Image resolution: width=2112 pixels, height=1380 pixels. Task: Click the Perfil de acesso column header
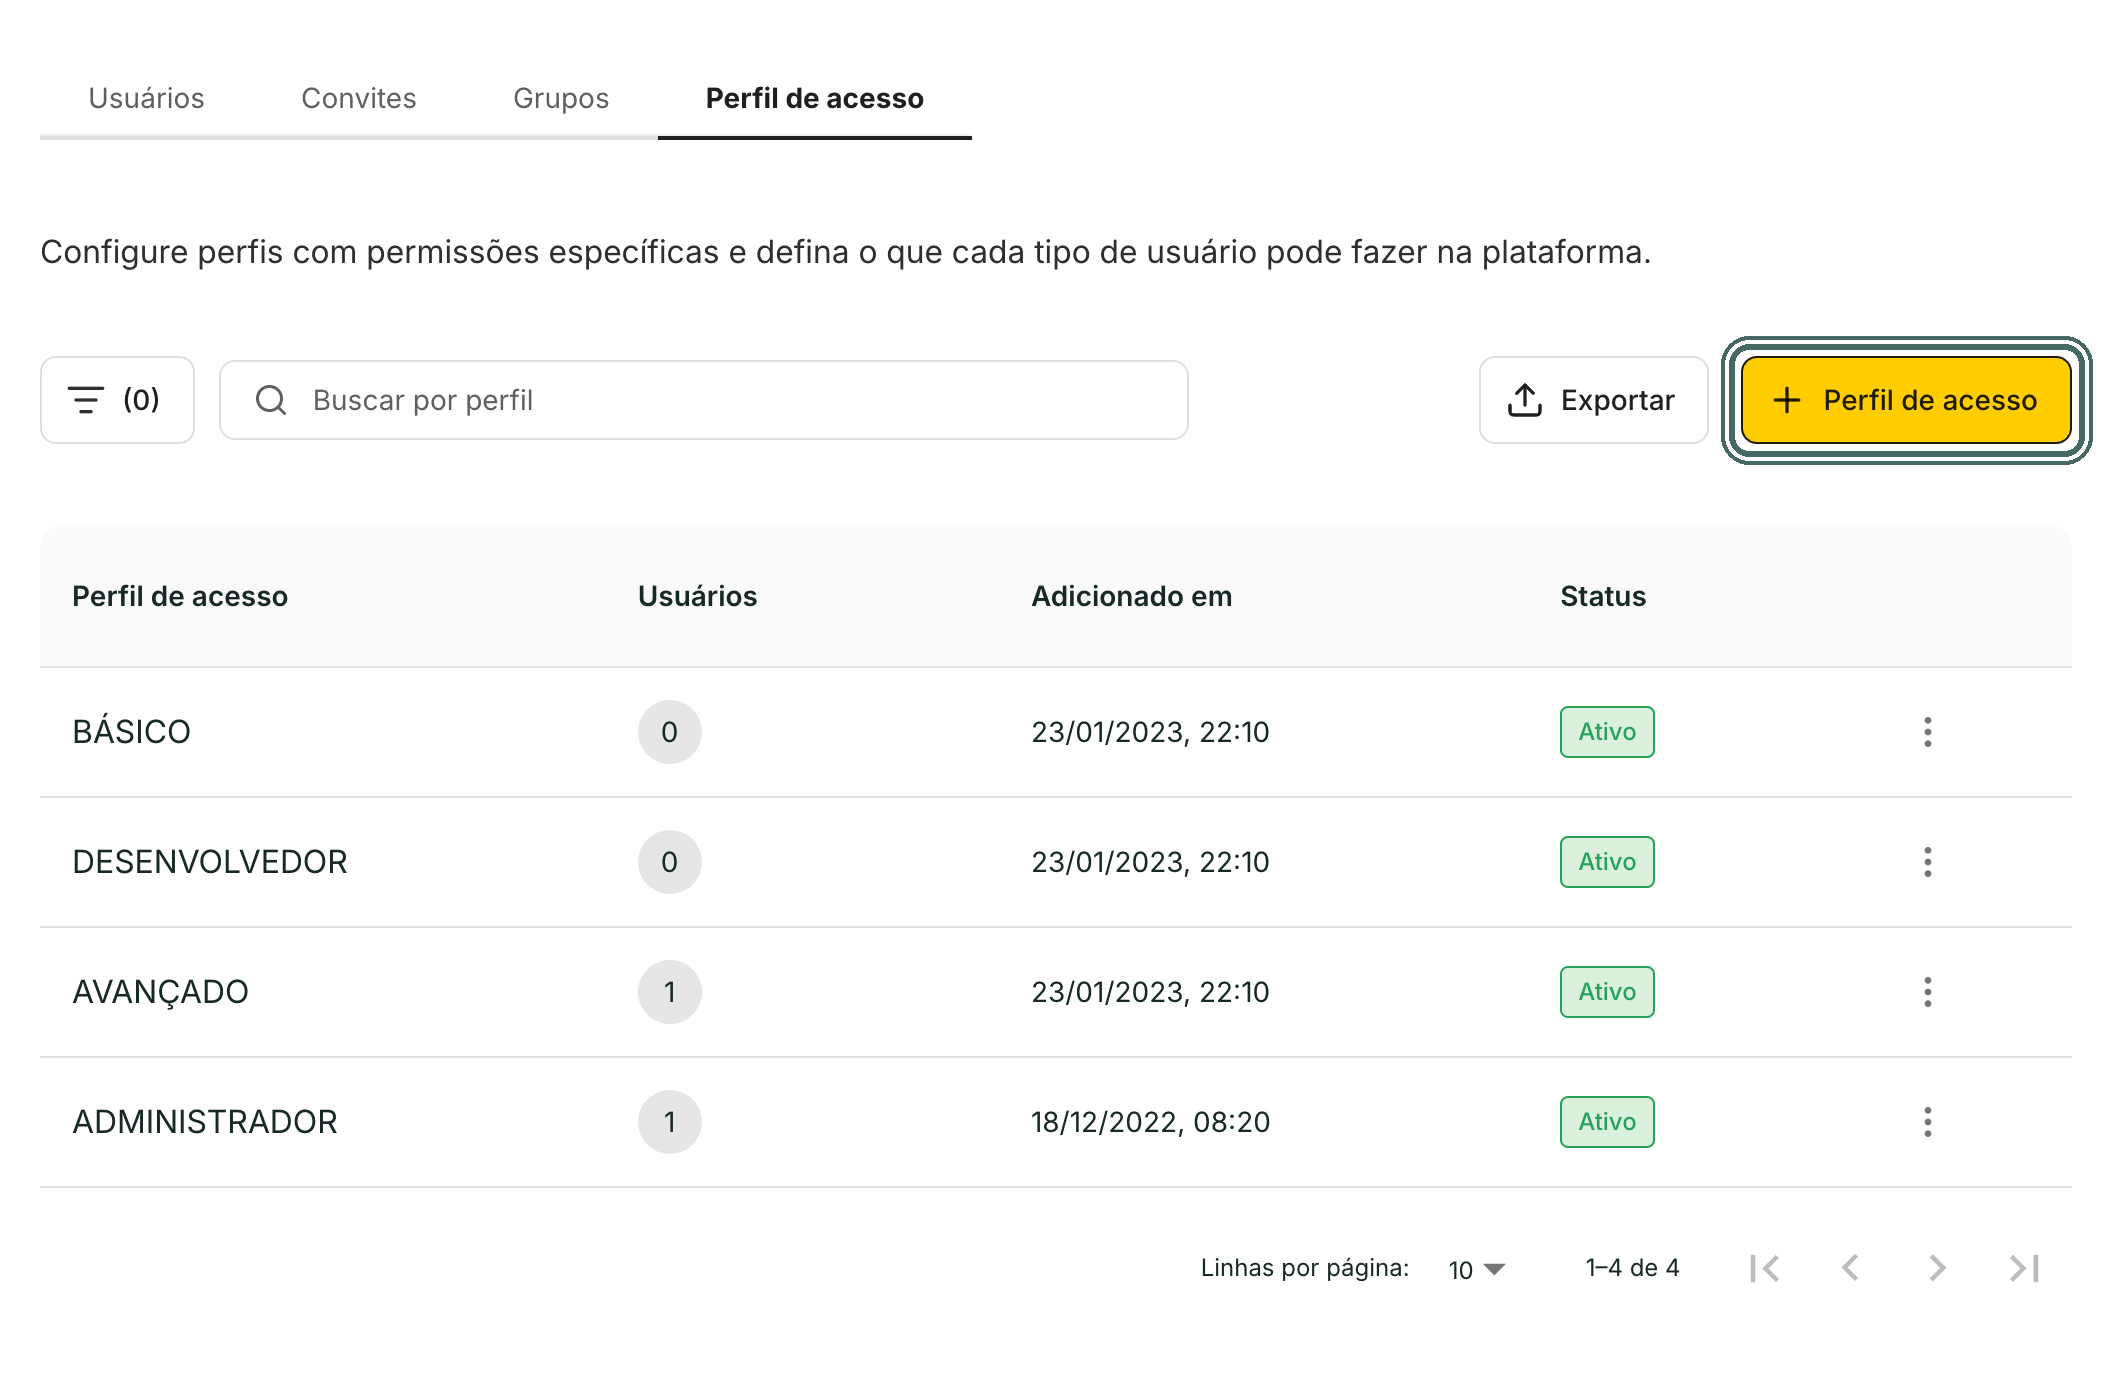(180, 596)
